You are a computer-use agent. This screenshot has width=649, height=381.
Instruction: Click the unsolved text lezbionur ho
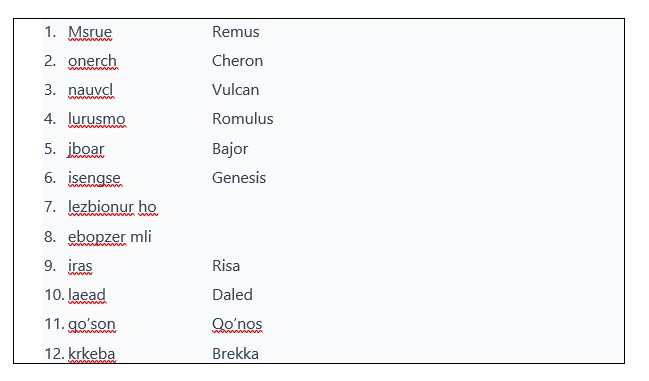[112, 207]
